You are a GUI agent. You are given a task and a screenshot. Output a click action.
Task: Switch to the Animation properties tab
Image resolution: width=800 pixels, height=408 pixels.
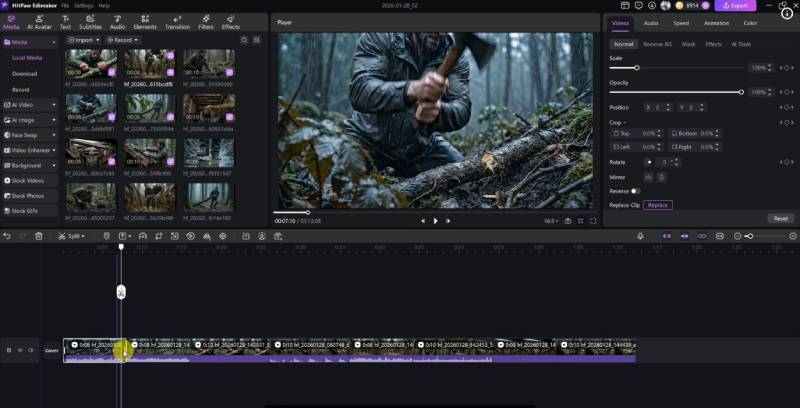(716, 23)
